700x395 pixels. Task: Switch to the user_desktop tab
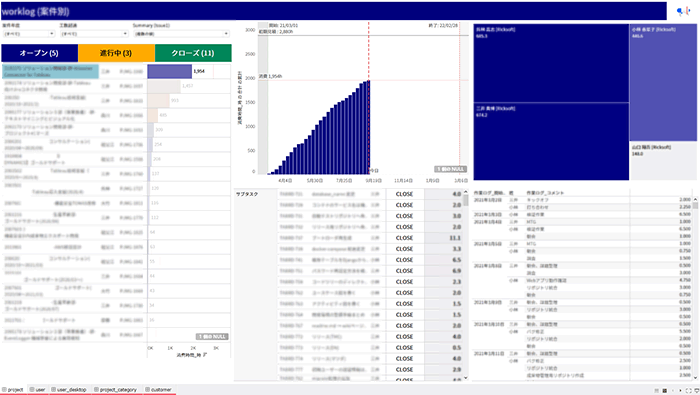coord(69,390)
